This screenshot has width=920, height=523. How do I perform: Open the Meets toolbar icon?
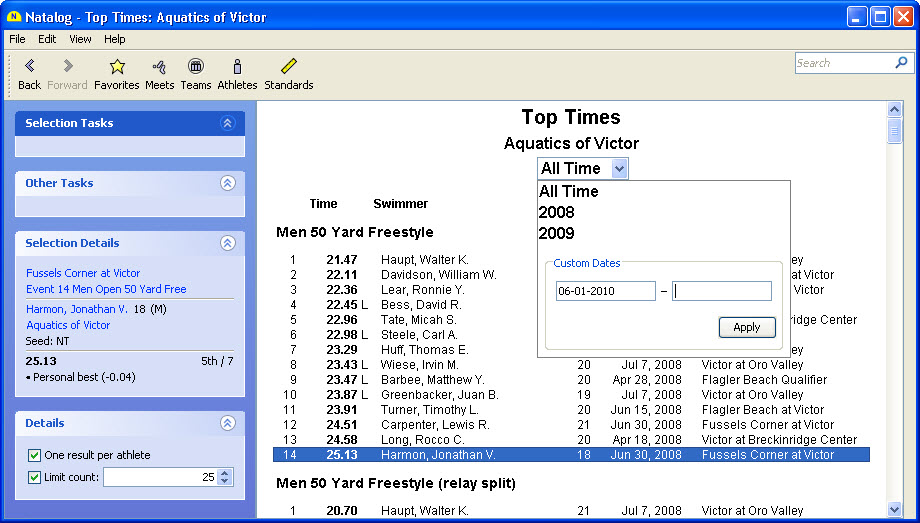click(x=159, y=67)
